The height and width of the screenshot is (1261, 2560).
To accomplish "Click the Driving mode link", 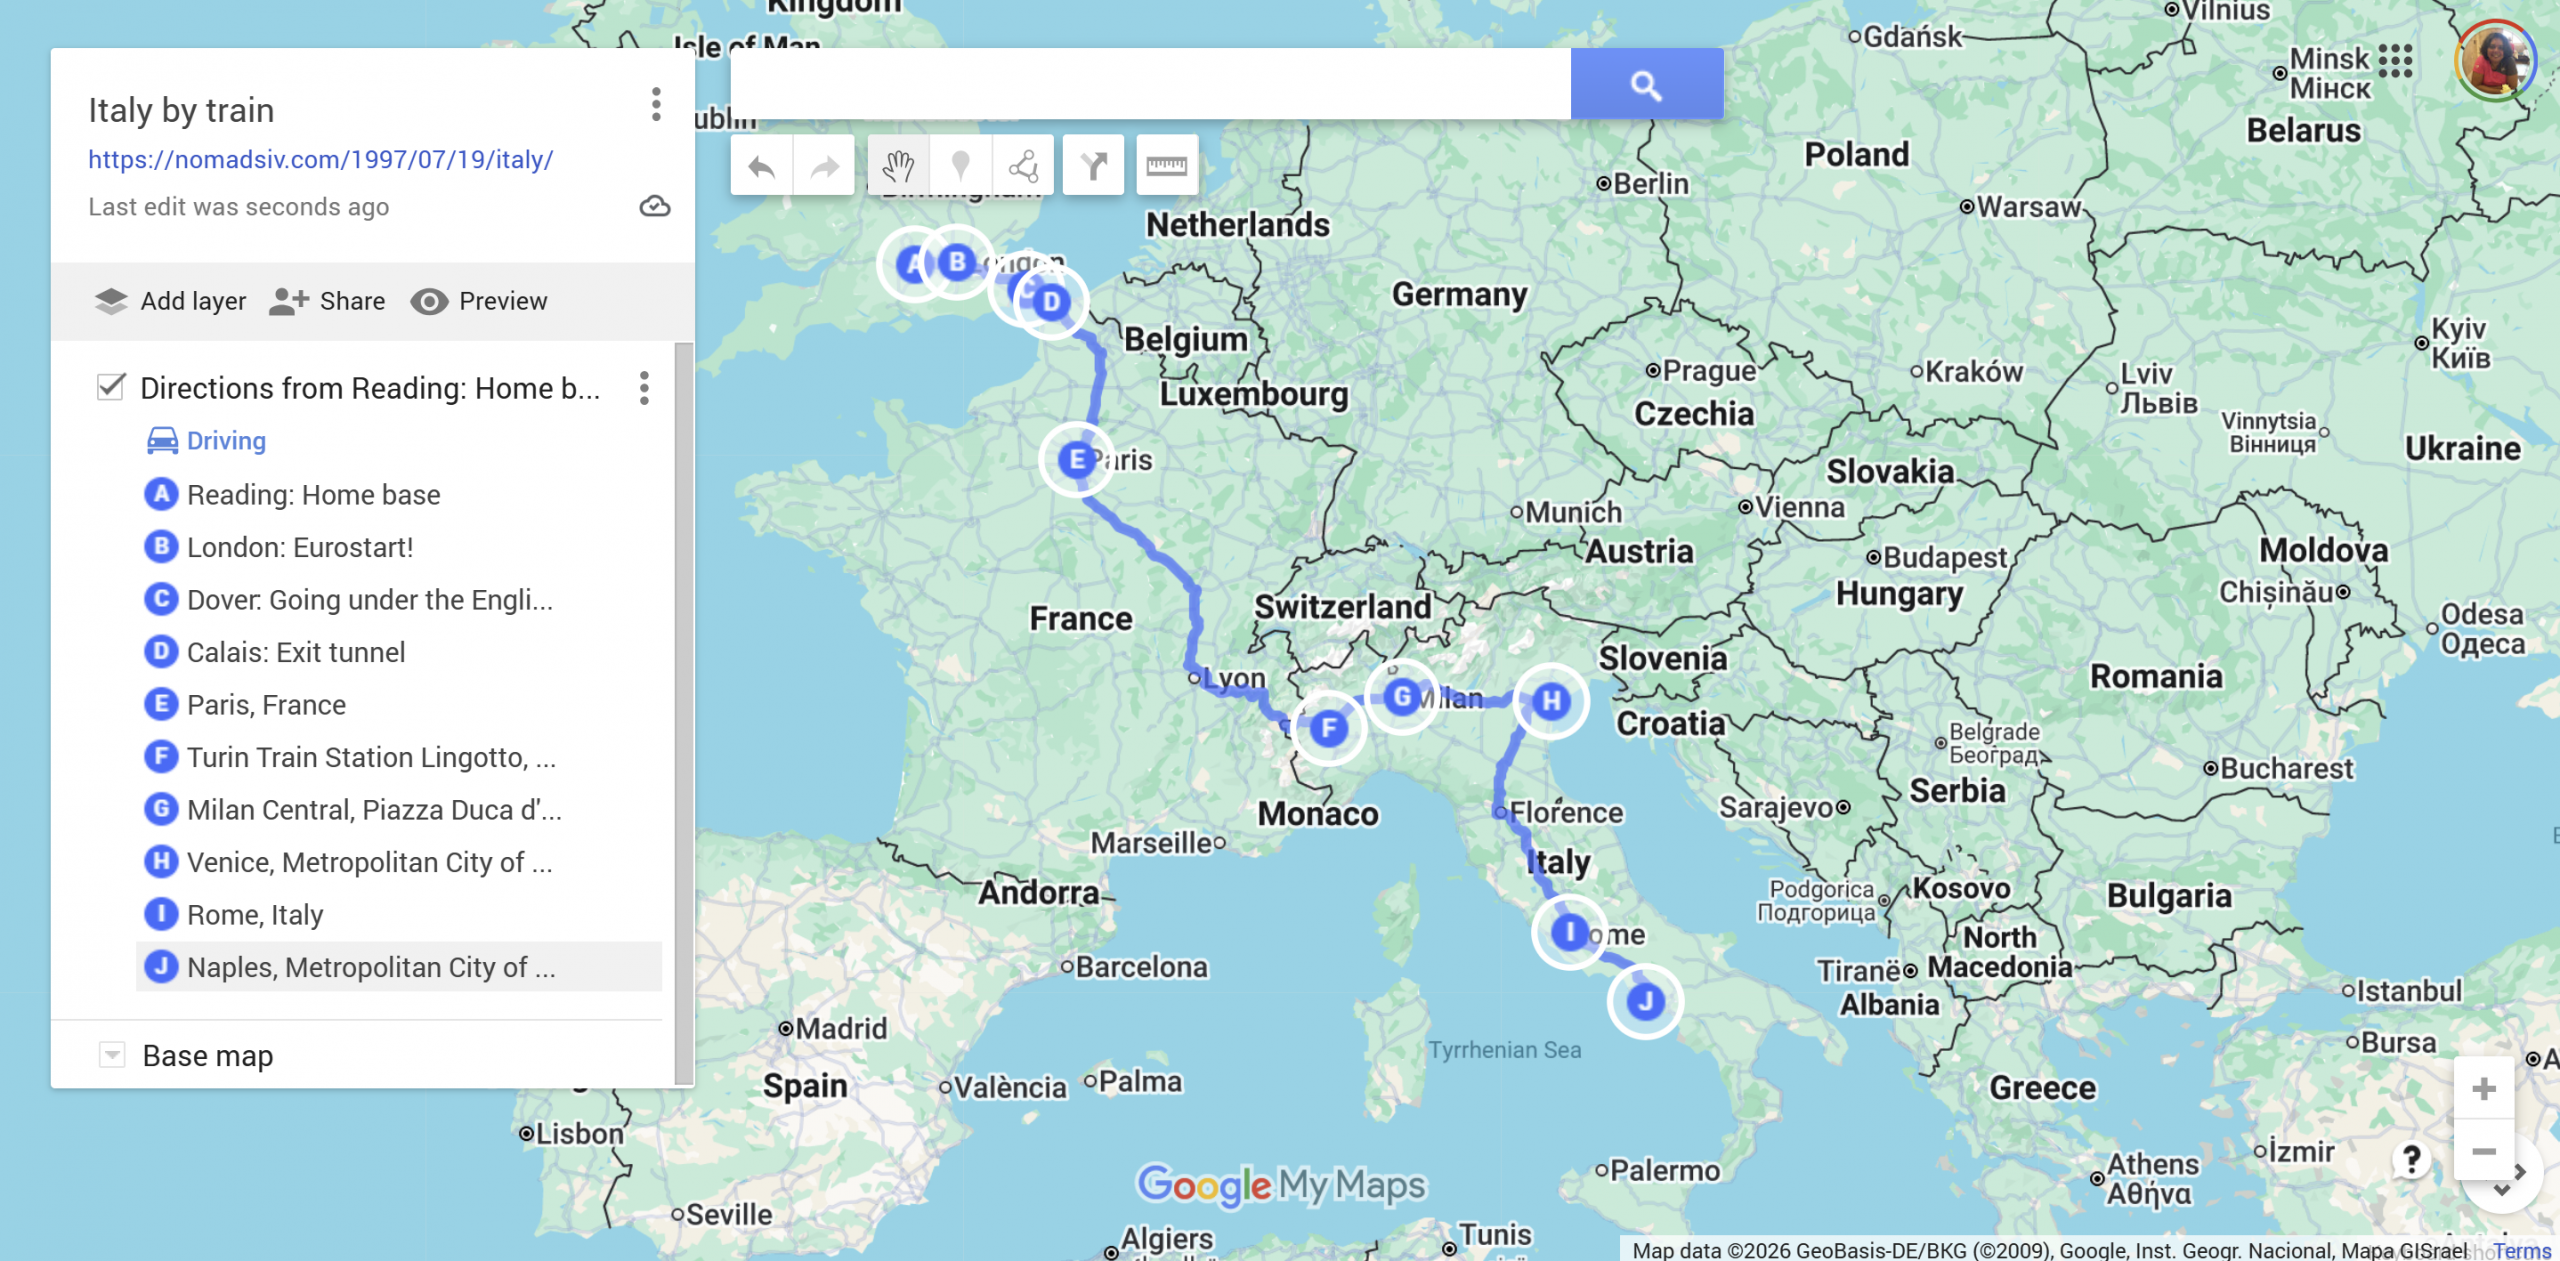I will (226, 441).
